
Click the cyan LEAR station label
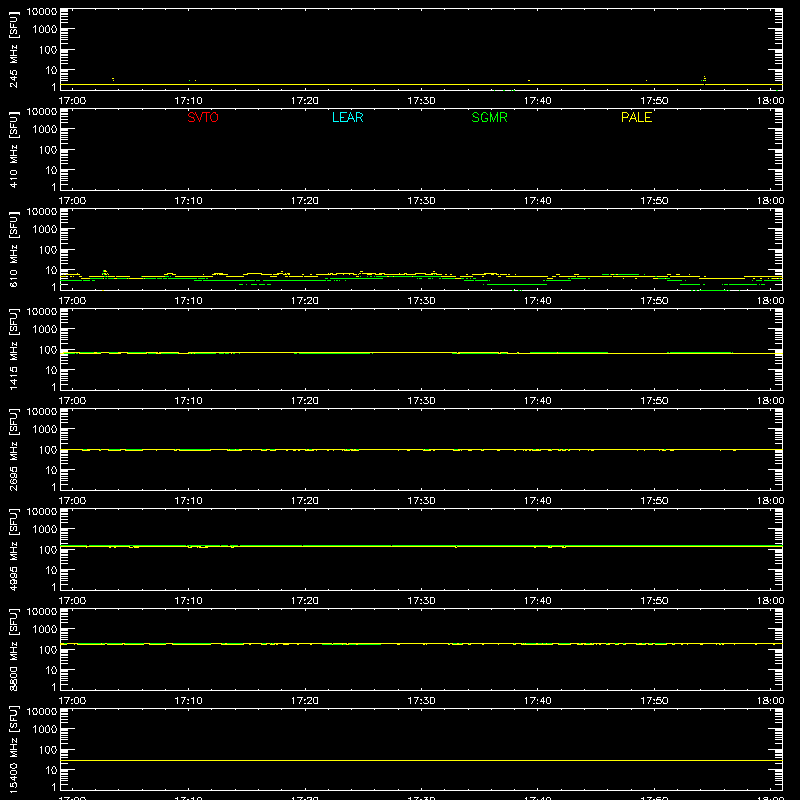tap(347, 117)
